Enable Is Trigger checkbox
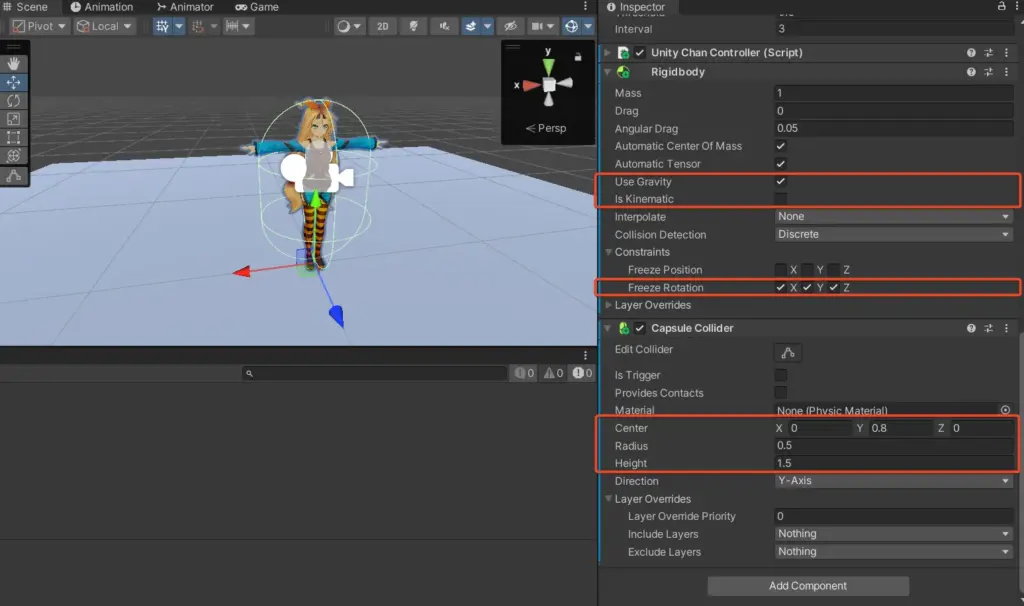 tap(780, 375)
